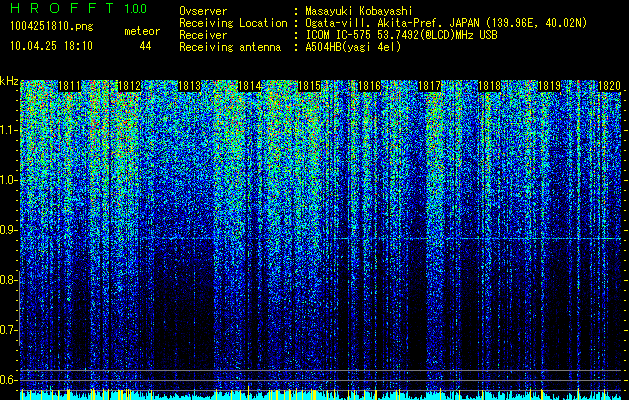The image size is (629, 400).
Task: Click the 1819 time marker
Action: pos(549,86)
